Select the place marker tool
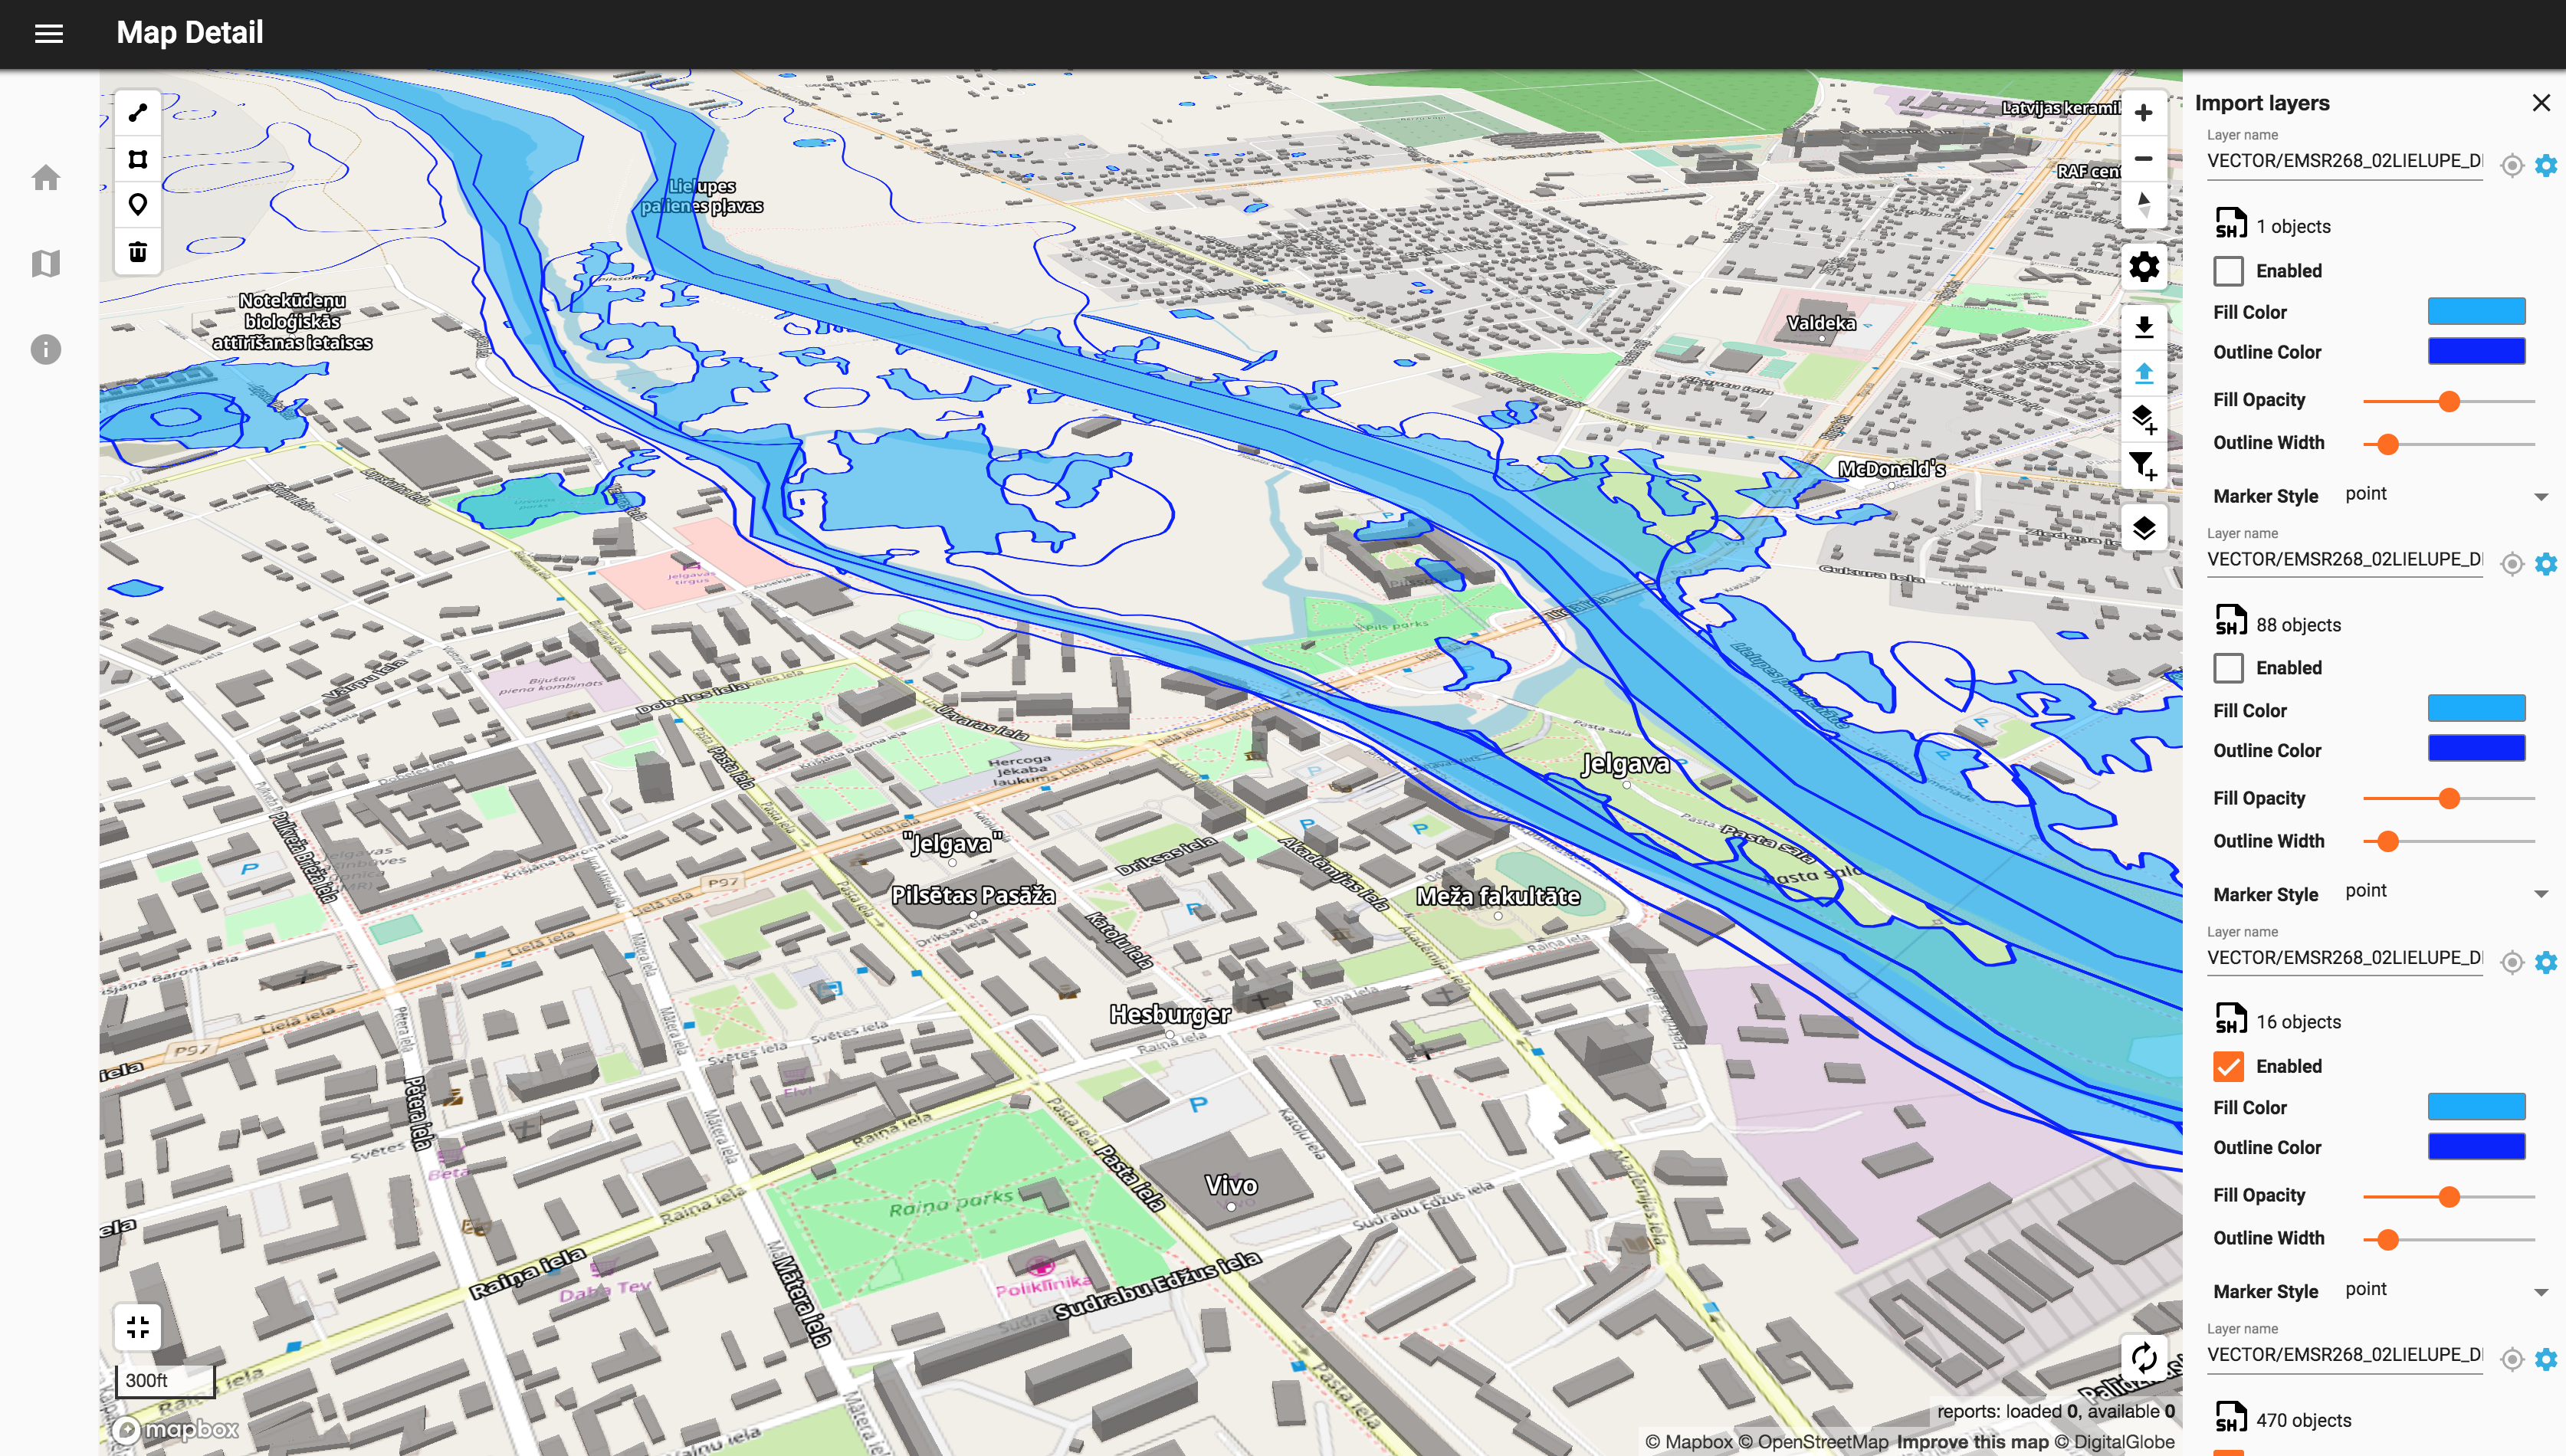The image size is (2566, 1456). click(x=137, y=204)
